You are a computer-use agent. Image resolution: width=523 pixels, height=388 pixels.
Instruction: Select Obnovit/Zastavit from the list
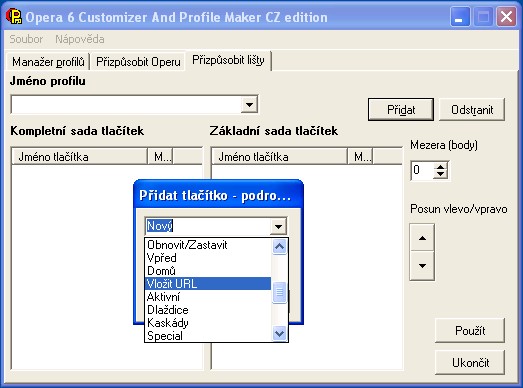tap(208, 245)
